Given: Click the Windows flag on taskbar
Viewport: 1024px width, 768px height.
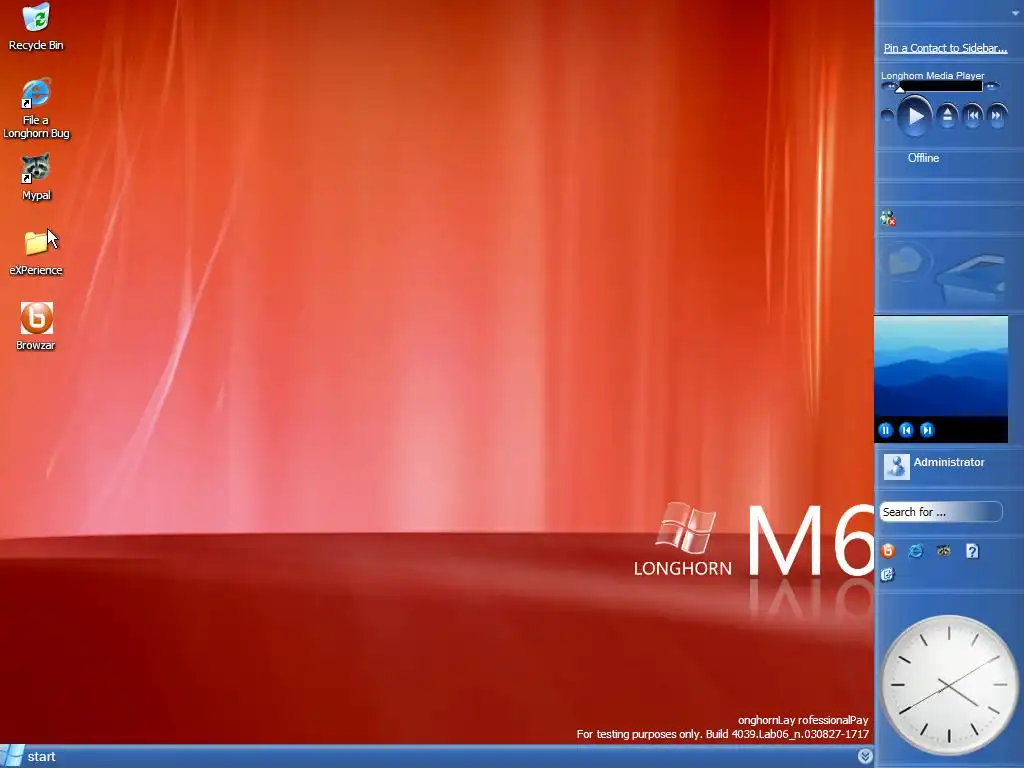Looking at the screenshot, I should [x=12, y=756].
